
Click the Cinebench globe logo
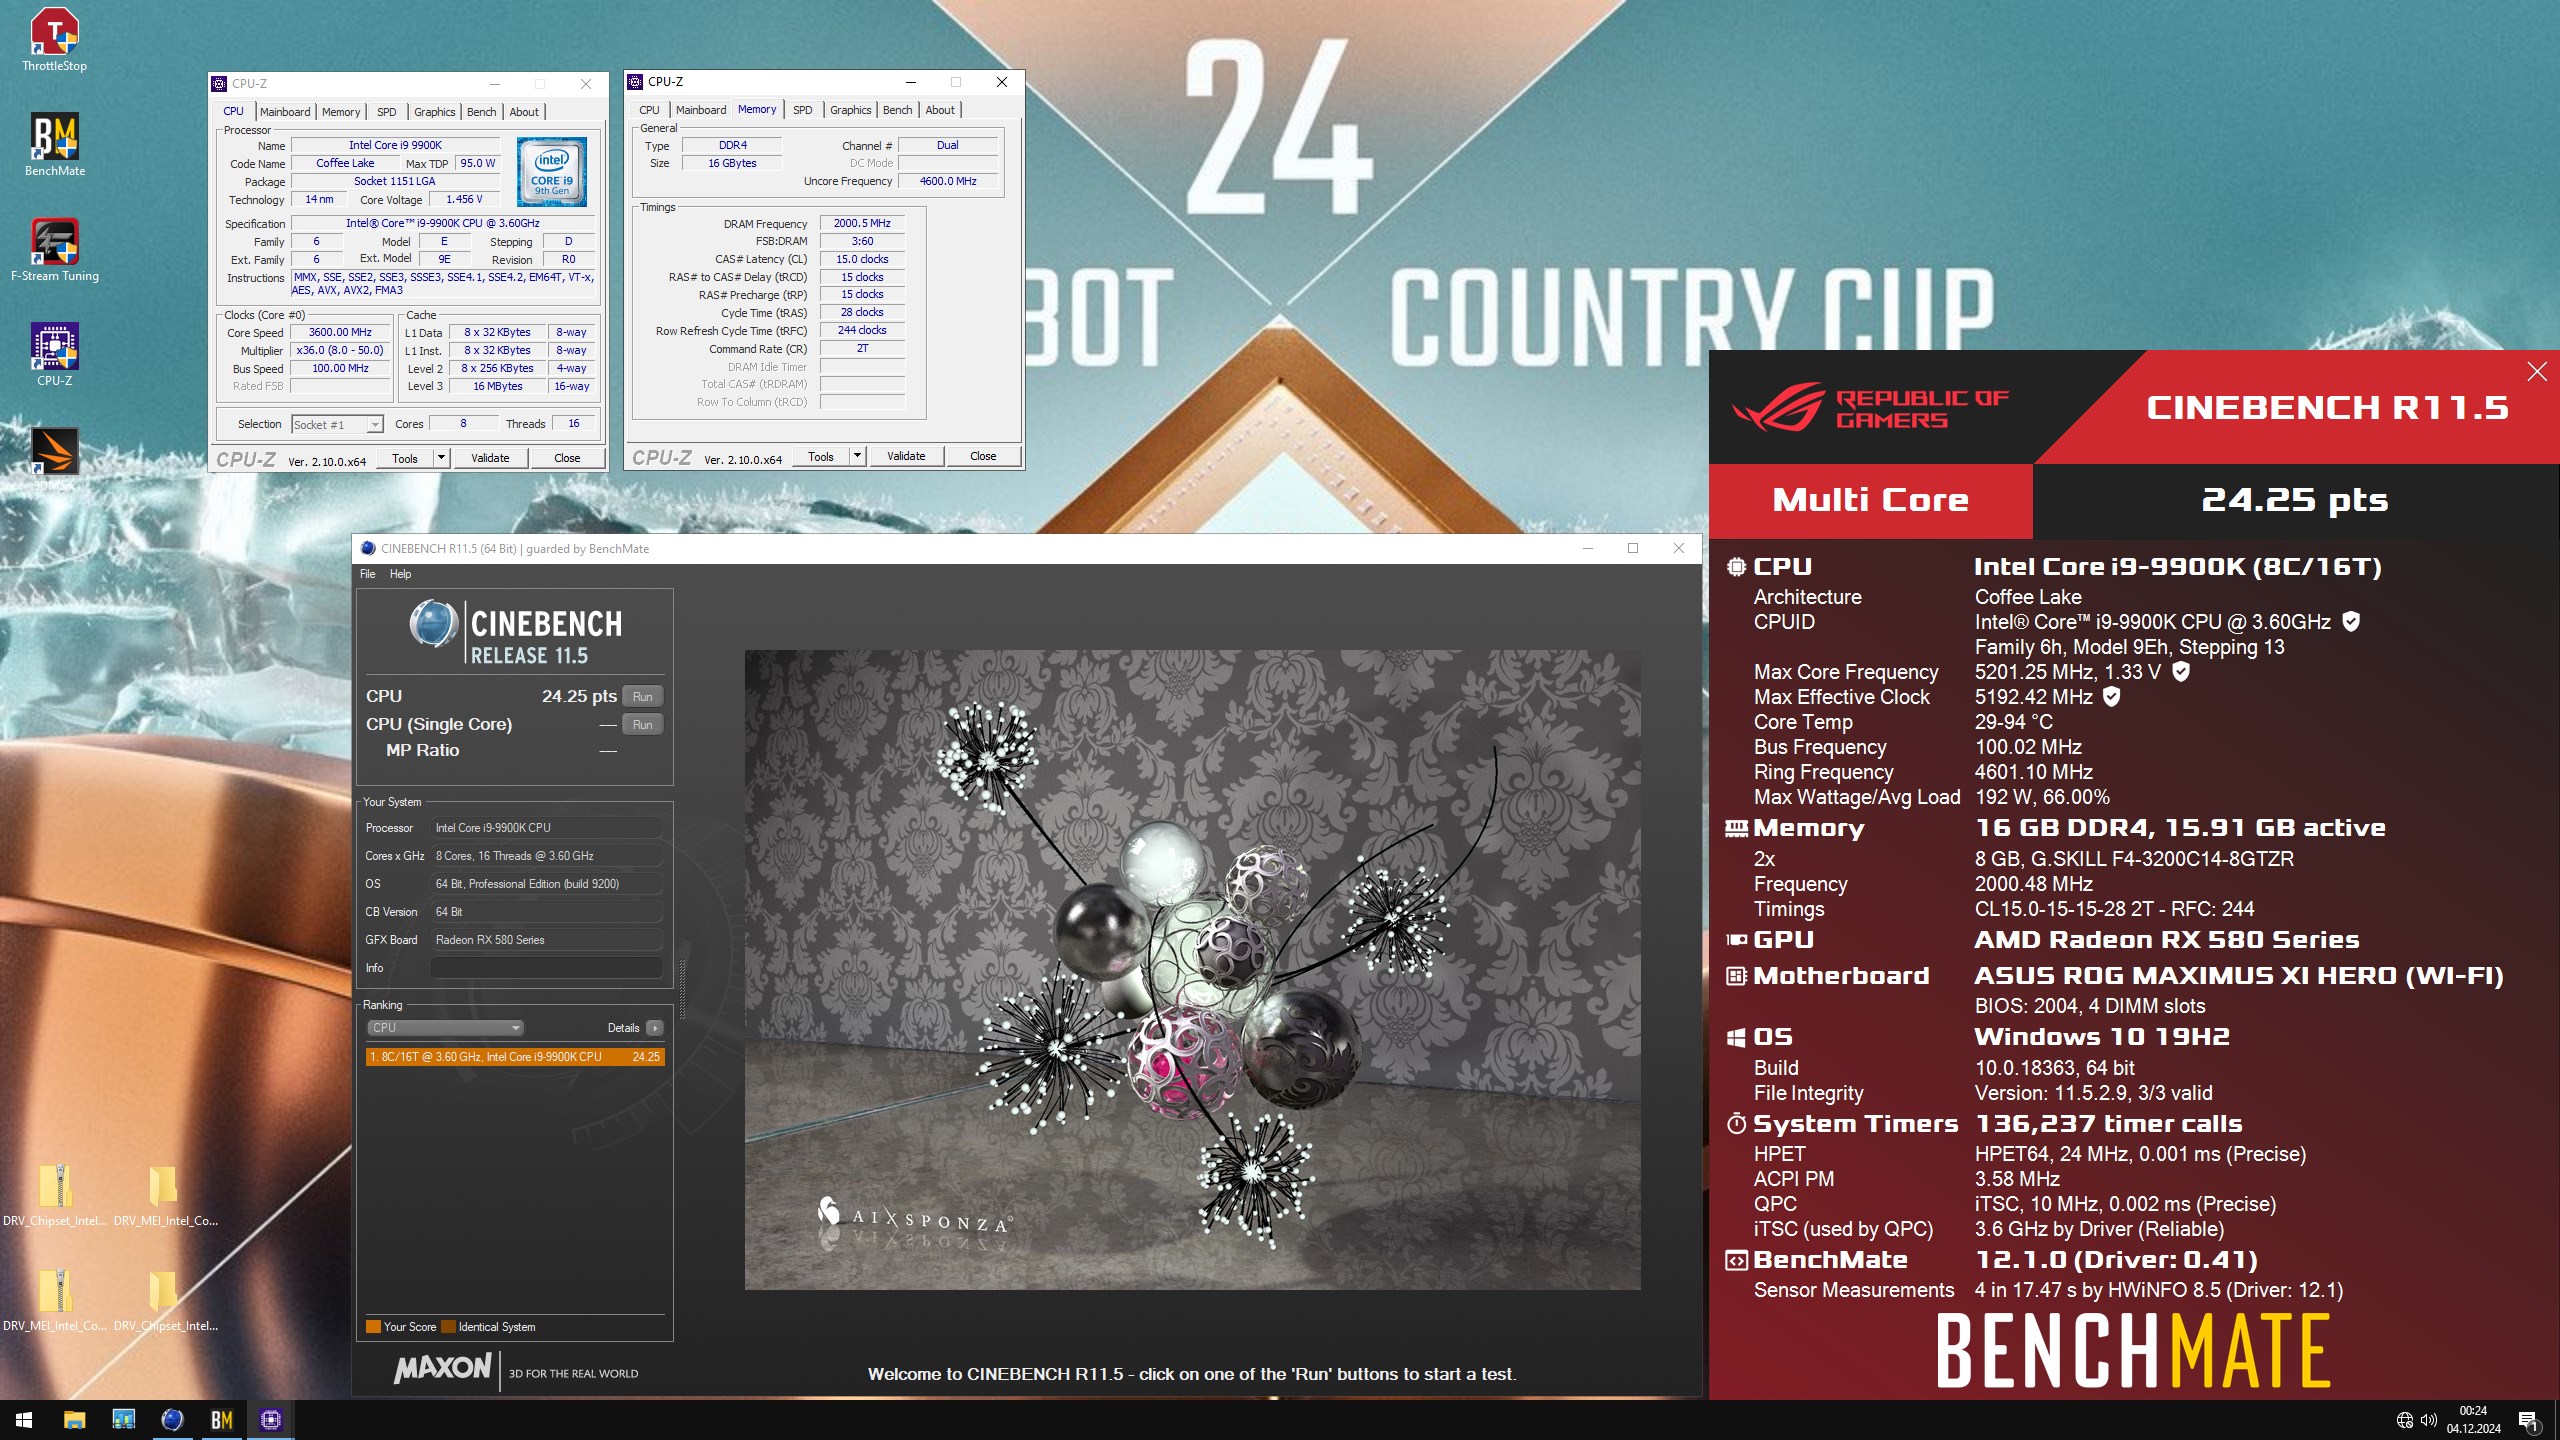pyautogui.click(x=434, y=624)
